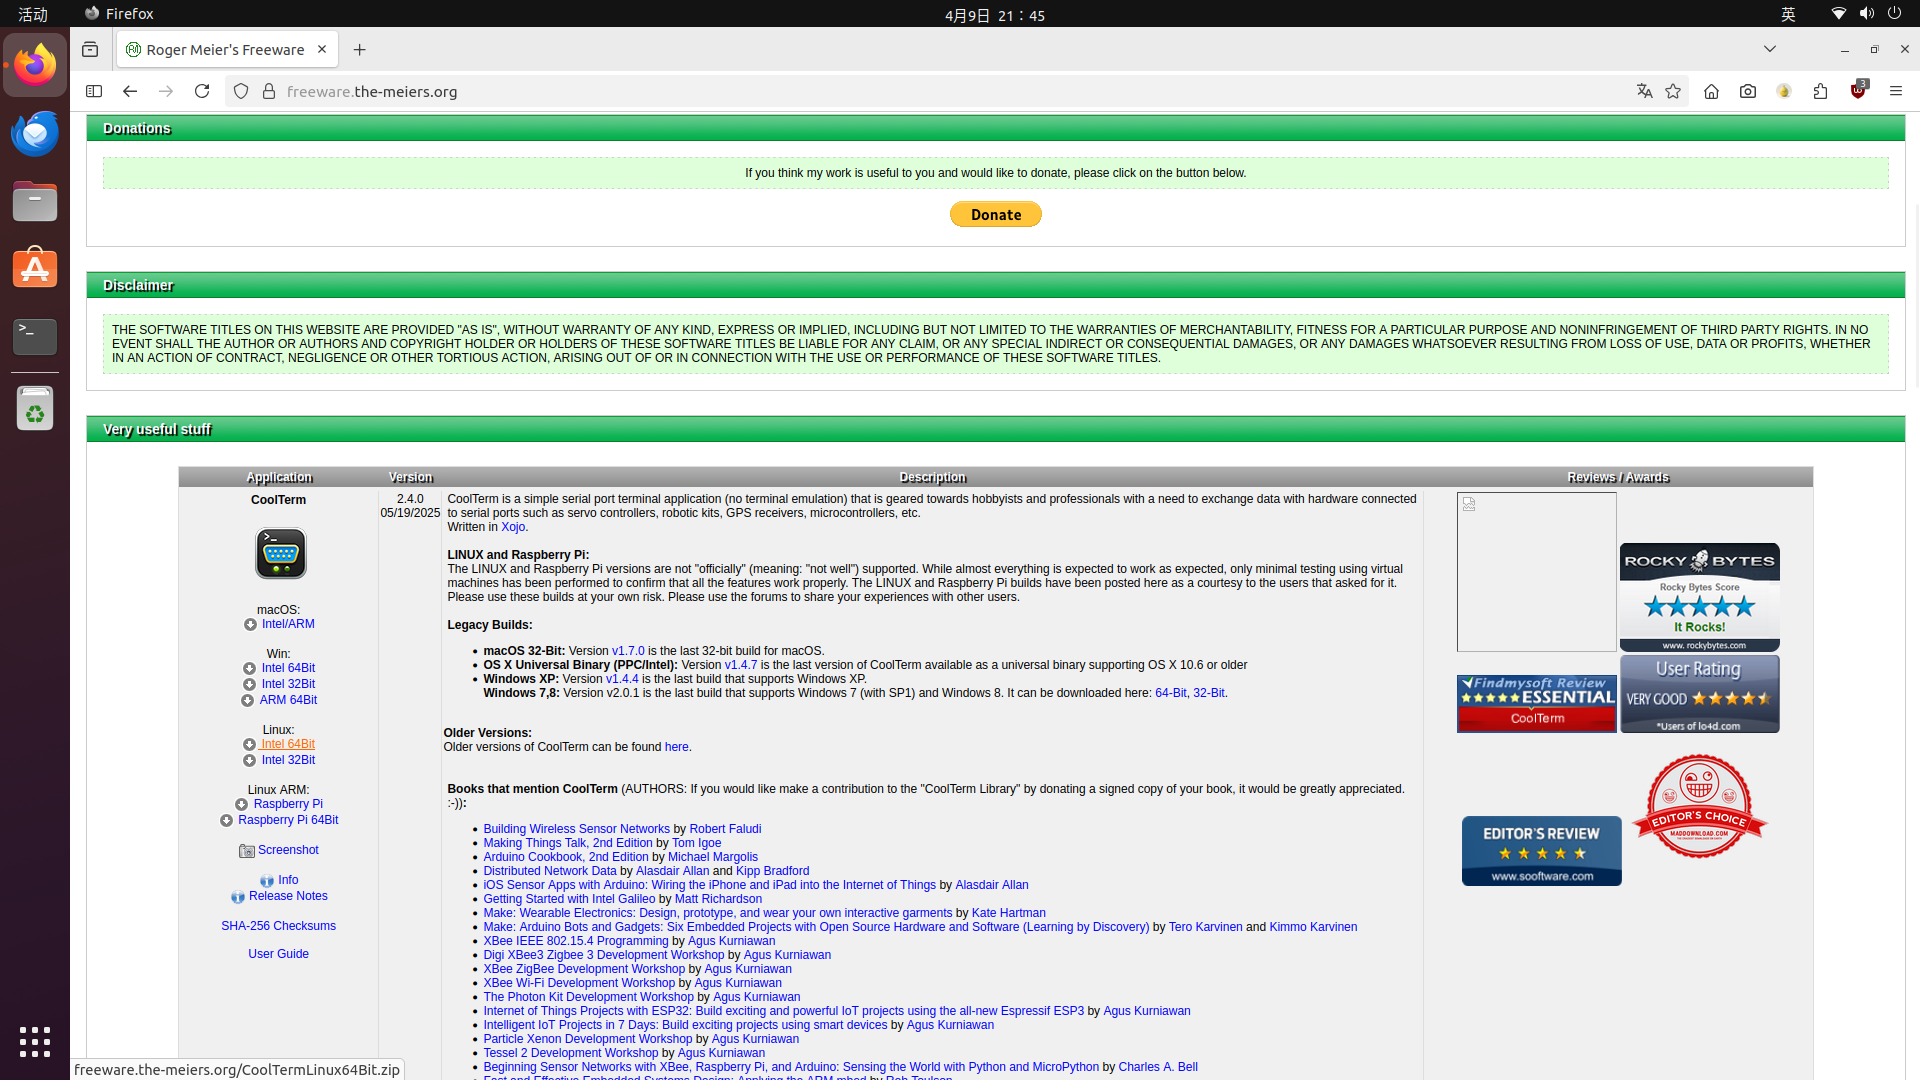Reload the current page
Image resolution: width=1920 pixels, height=1080 pixels.
point(202,91)
